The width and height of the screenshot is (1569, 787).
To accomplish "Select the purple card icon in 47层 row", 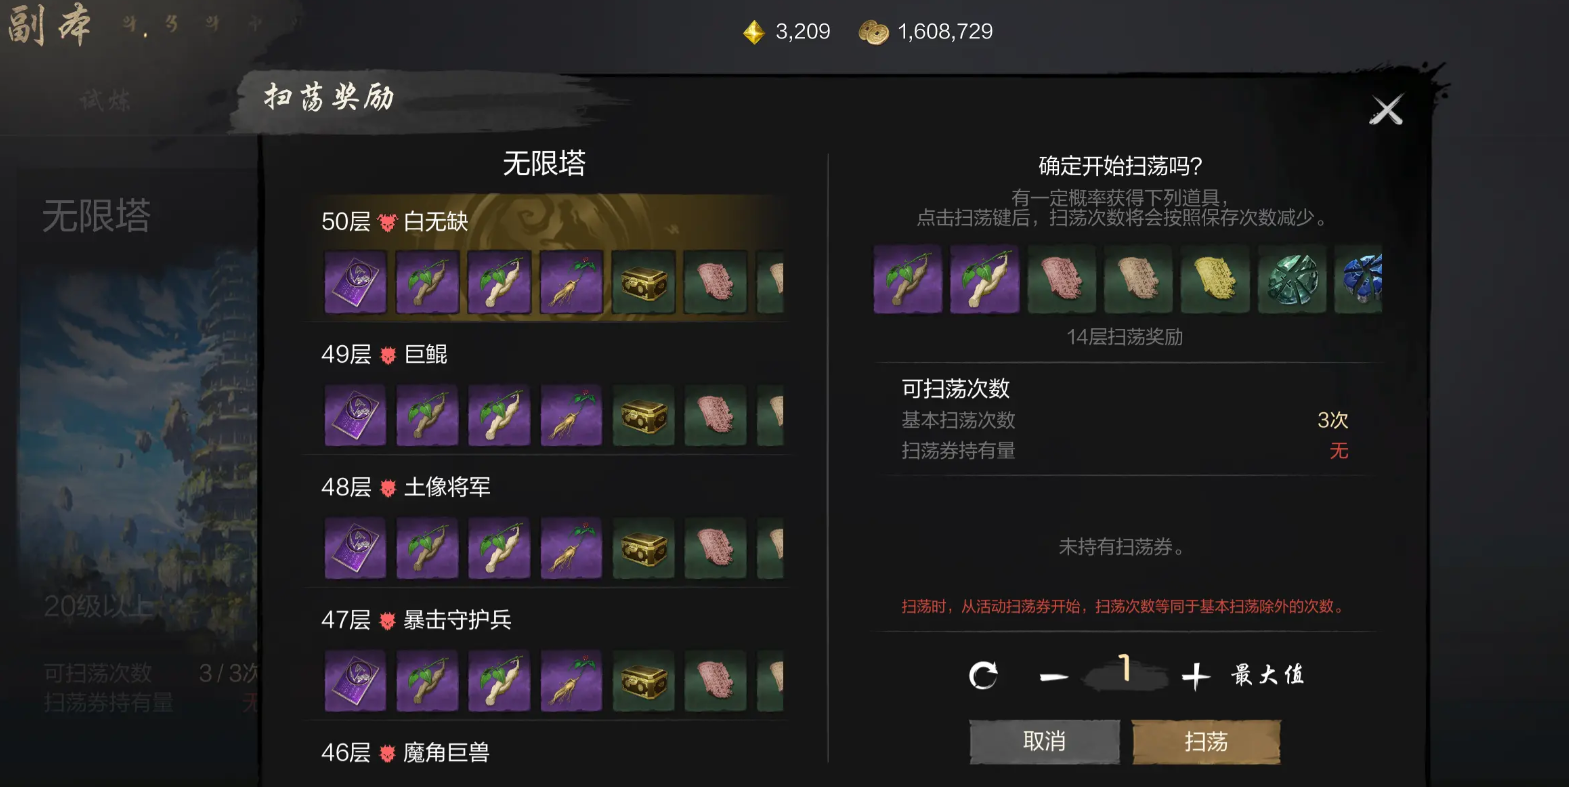I will (x=355, y=681).
